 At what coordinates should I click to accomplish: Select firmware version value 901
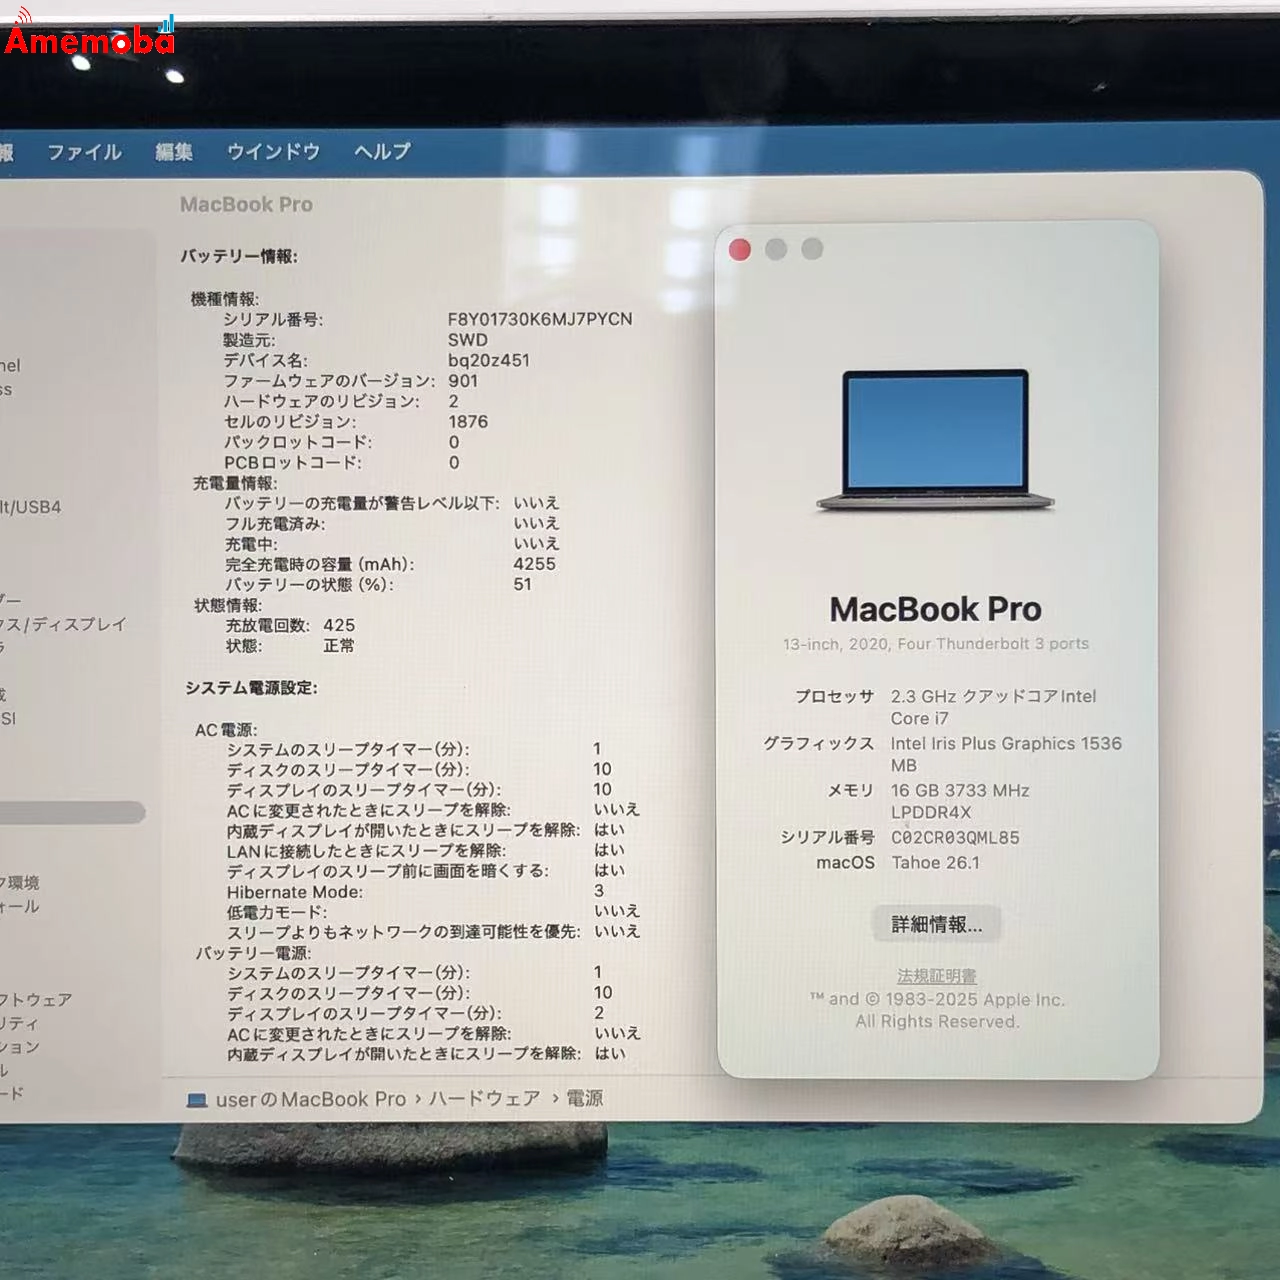coord(463,381)
